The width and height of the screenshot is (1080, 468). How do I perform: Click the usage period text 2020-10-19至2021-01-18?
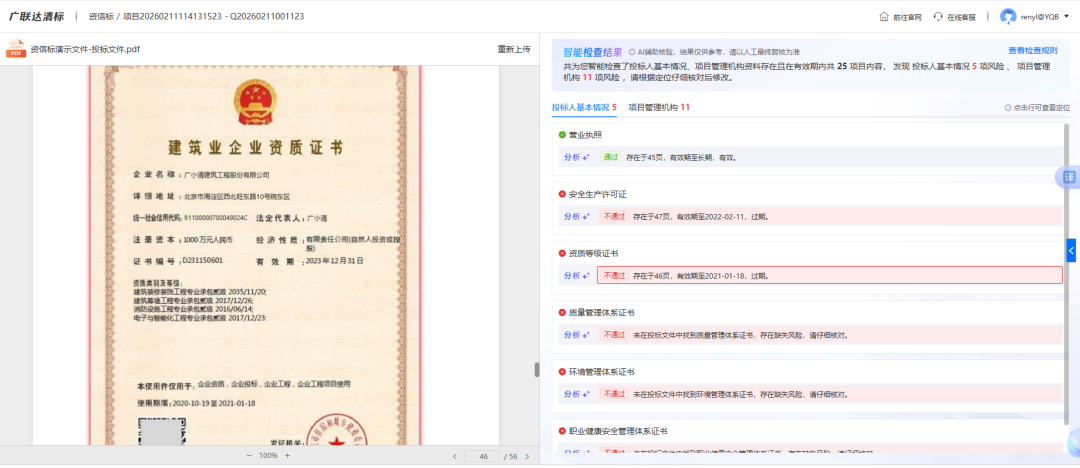pos(214,403)
